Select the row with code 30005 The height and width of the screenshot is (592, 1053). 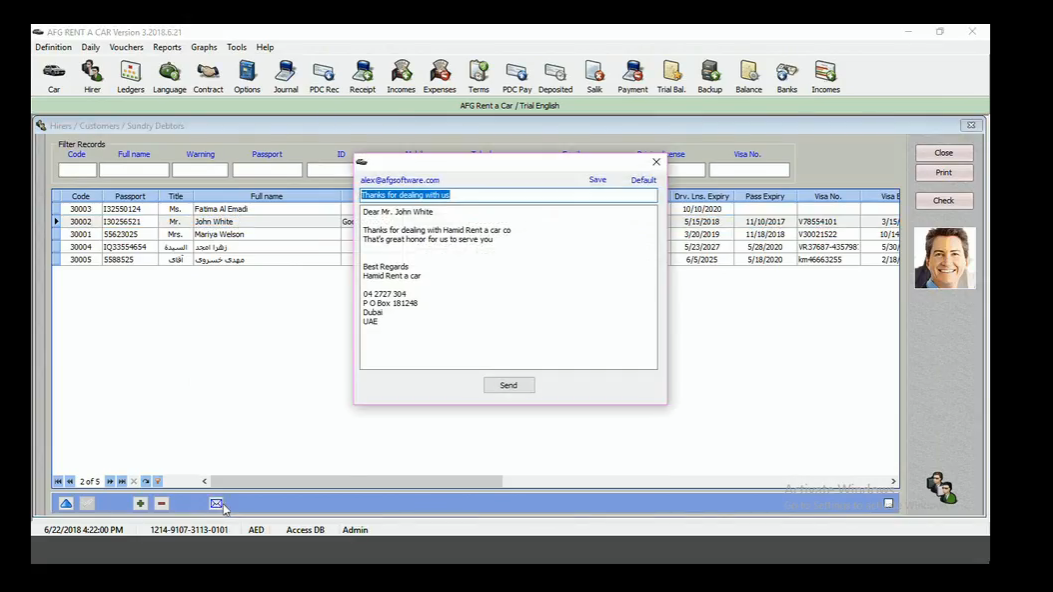pos(475,260)
